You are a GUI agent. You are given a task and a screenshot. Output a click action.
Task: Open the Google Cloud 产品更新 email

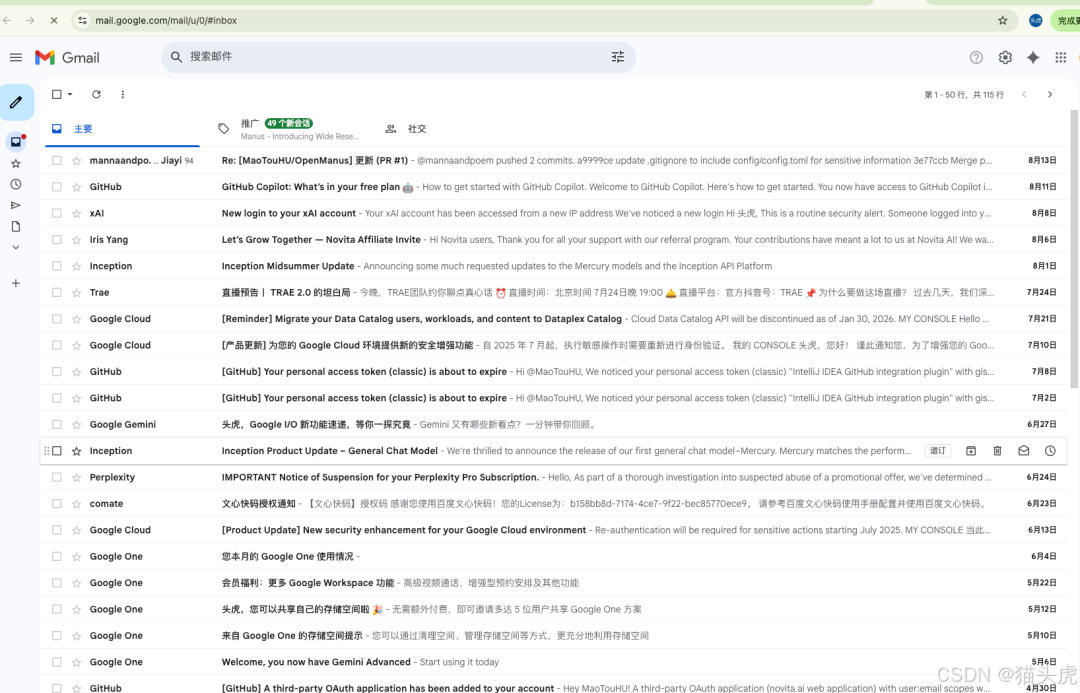point(553,345)
